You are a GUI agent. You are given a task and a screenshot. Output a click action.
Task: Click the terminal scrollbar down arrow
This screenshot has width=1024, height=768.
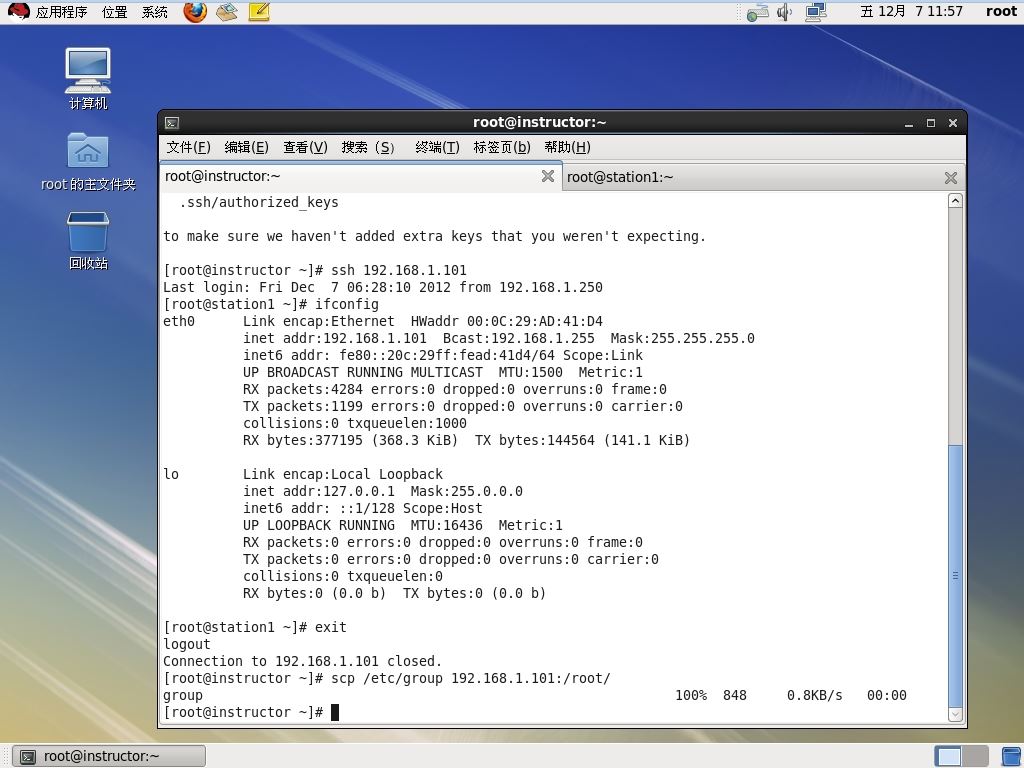click(x=955, y=714)
